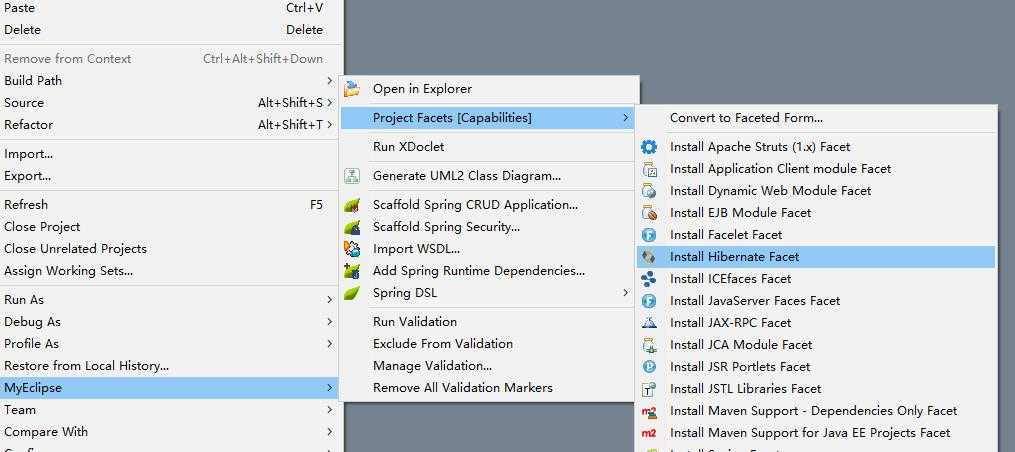
Task: Click the JCA Module facet icon
Action: click(x=649, y=345)
